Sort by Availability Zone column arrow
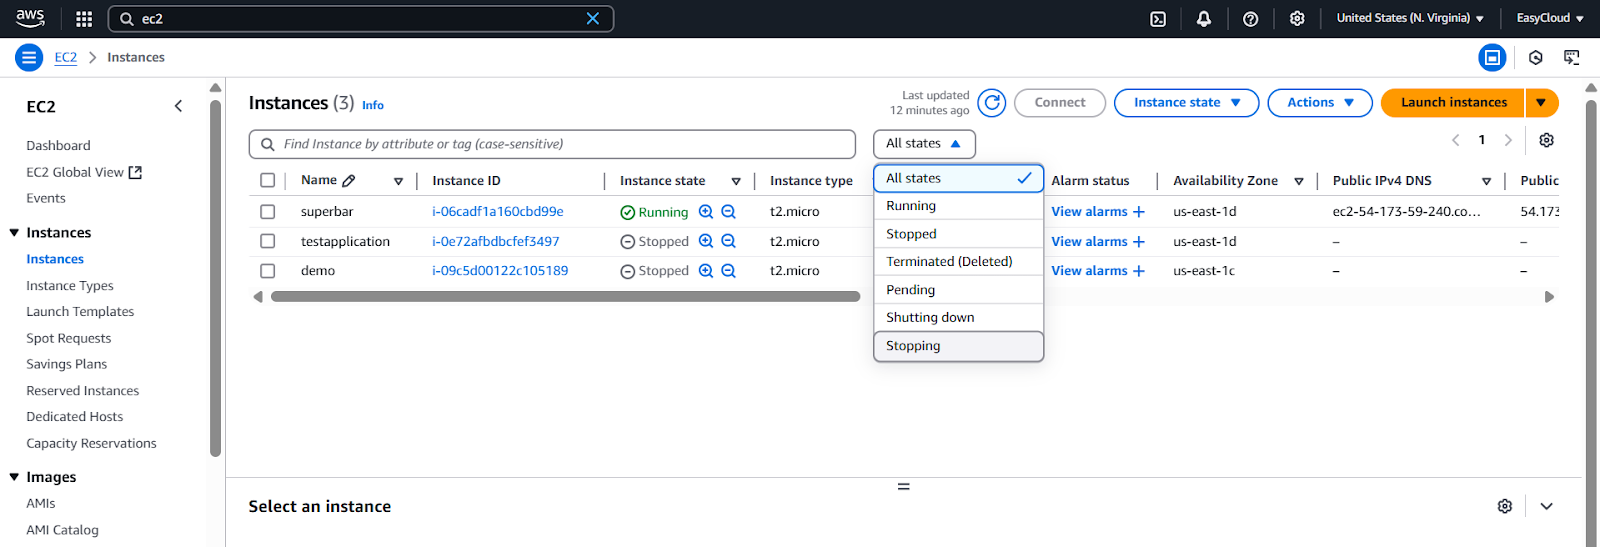Screen dimensions: 1600x547 pos(1299,181)
